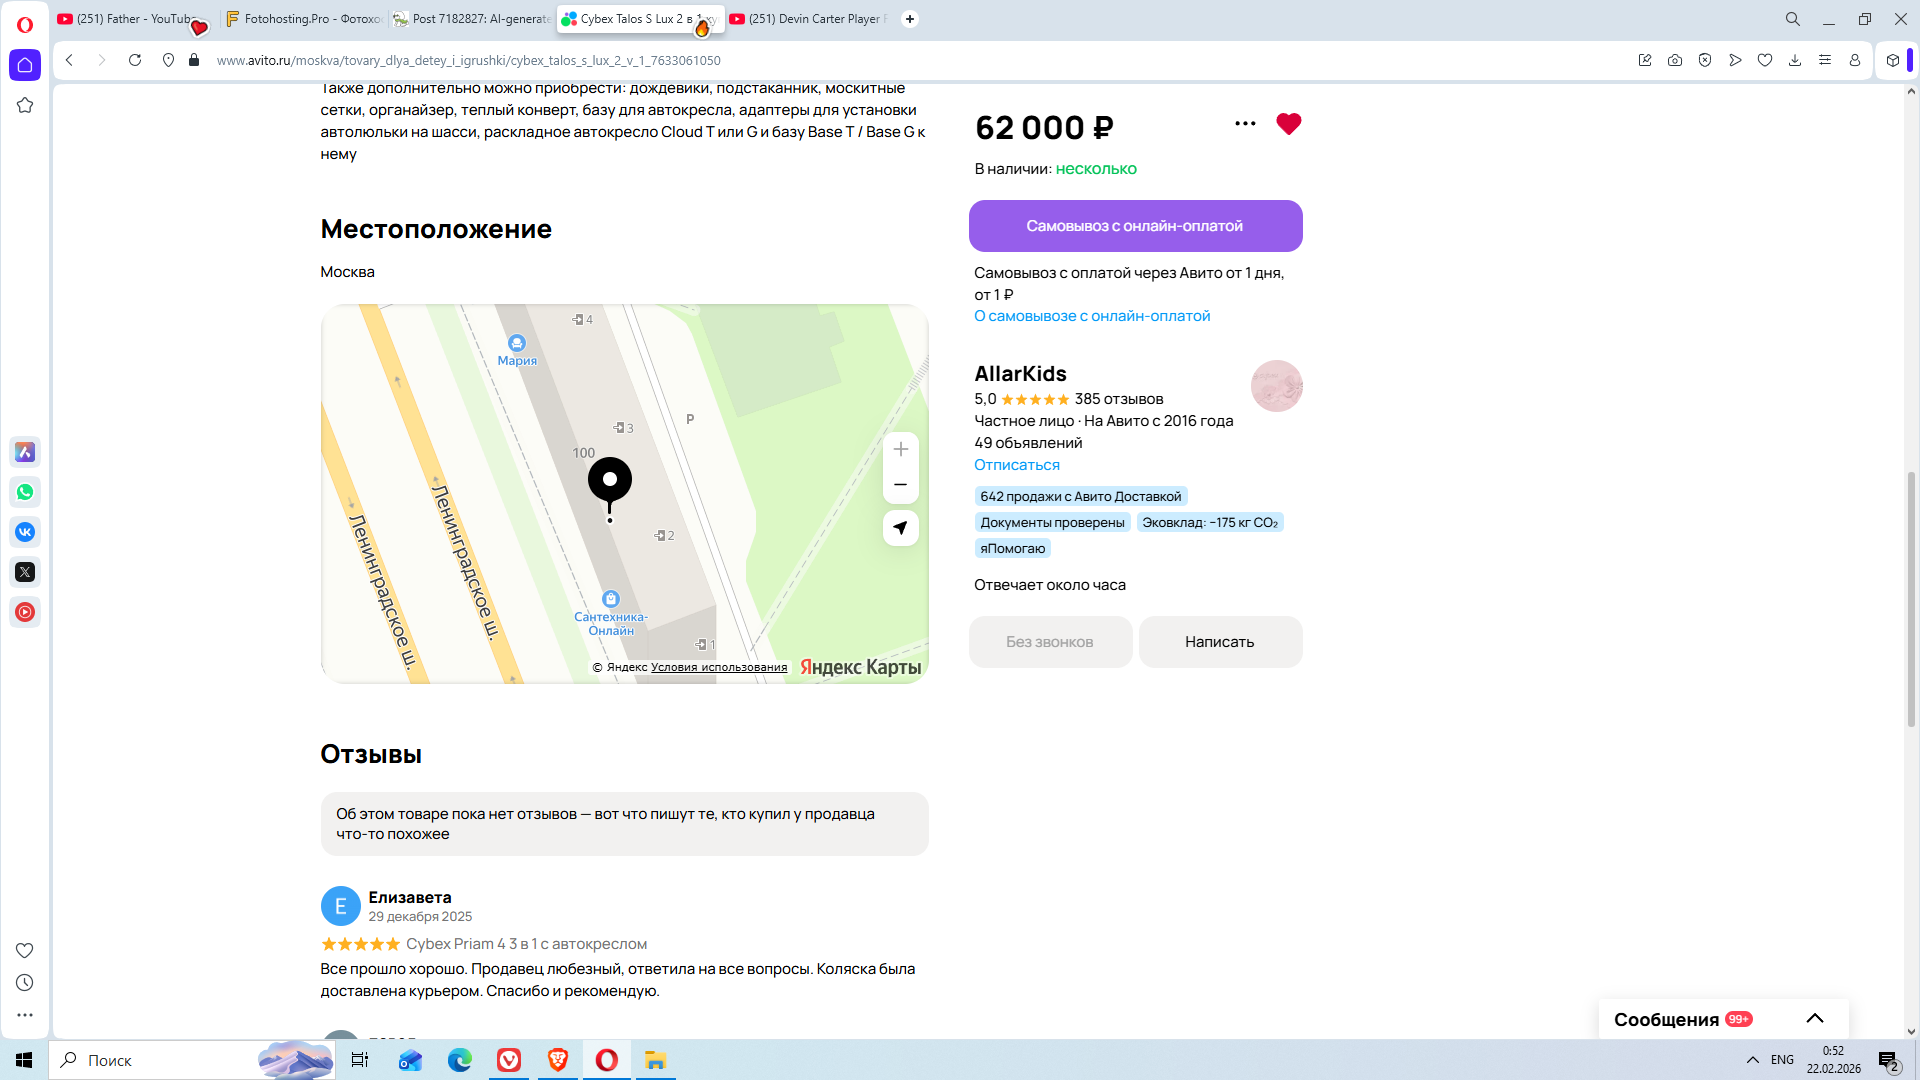
Task: Click the Самовывоз с онлайн-оплатой button
Action: (x=1135, y=226)
